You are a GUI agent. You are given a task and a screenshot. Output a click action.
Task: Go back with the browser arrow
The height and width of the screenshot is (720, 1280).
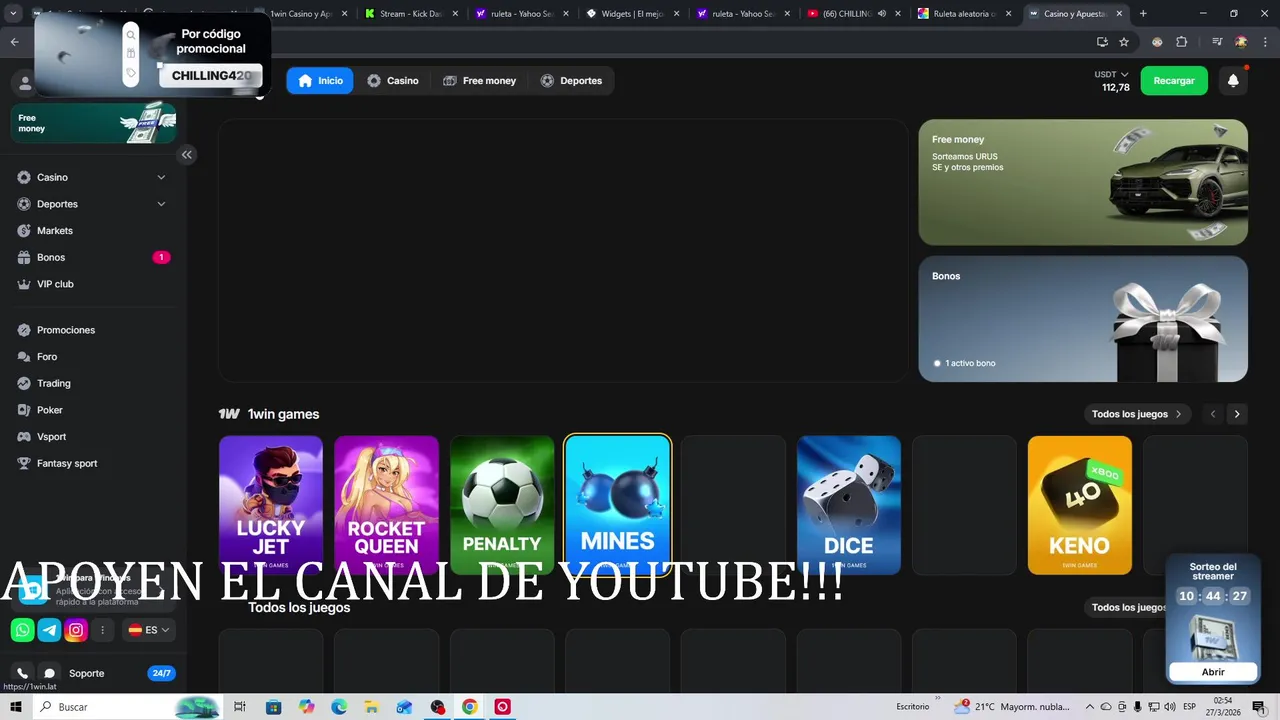[14, 42]
